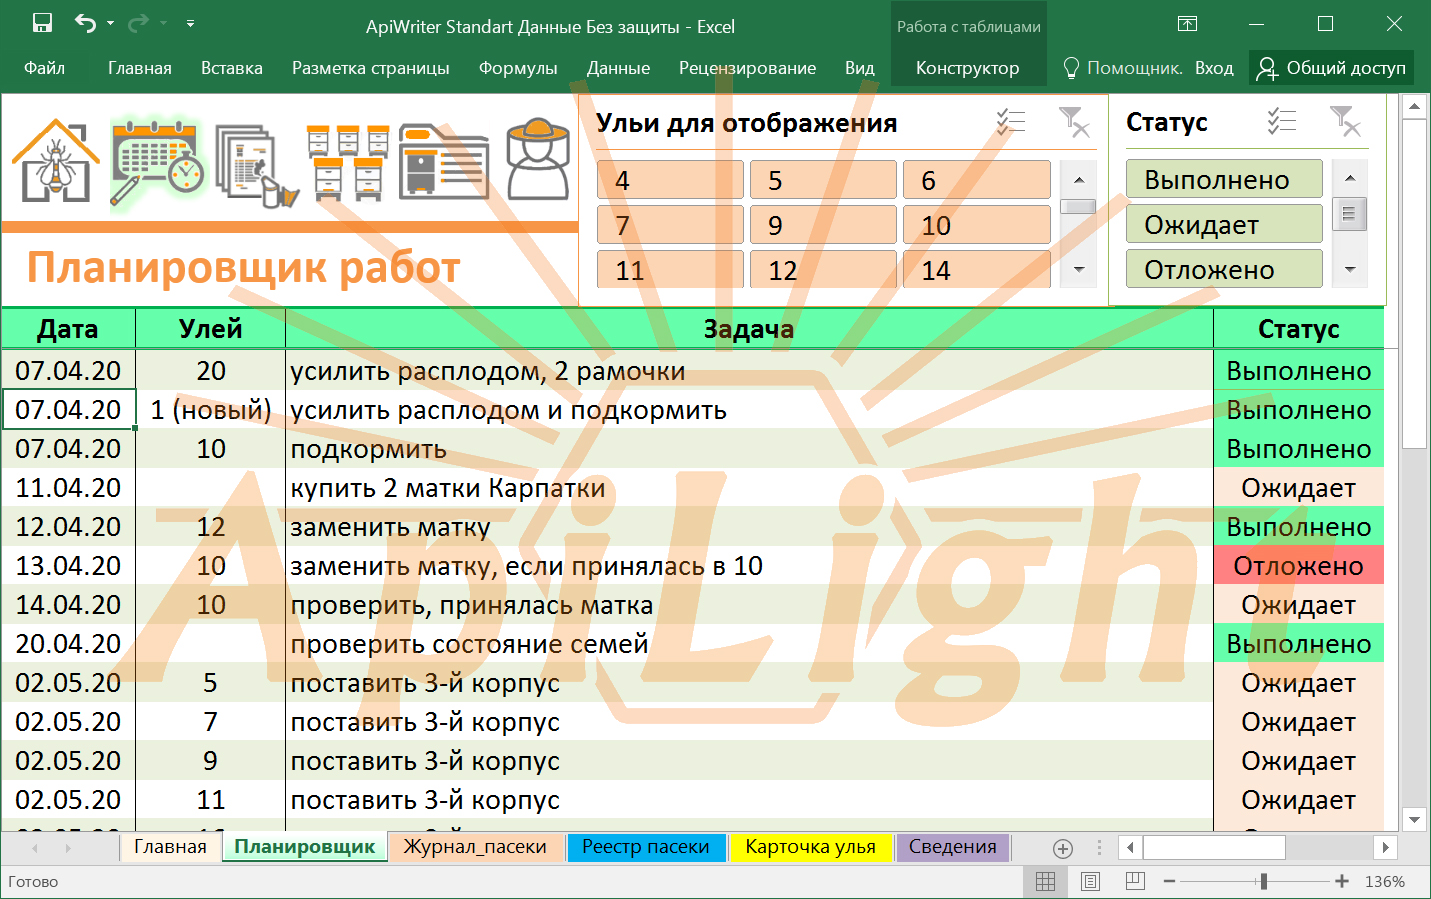
Task: Open the stacked beehives registry icon
Action: pyautogui.click(x=347, y=163)
